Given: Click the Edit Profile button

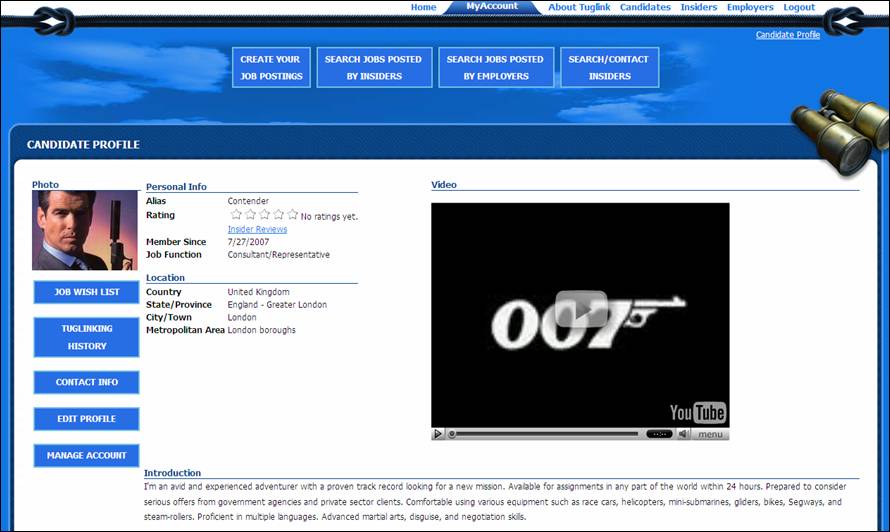Looking at the screenshot, I should click(x=86, y=418).
